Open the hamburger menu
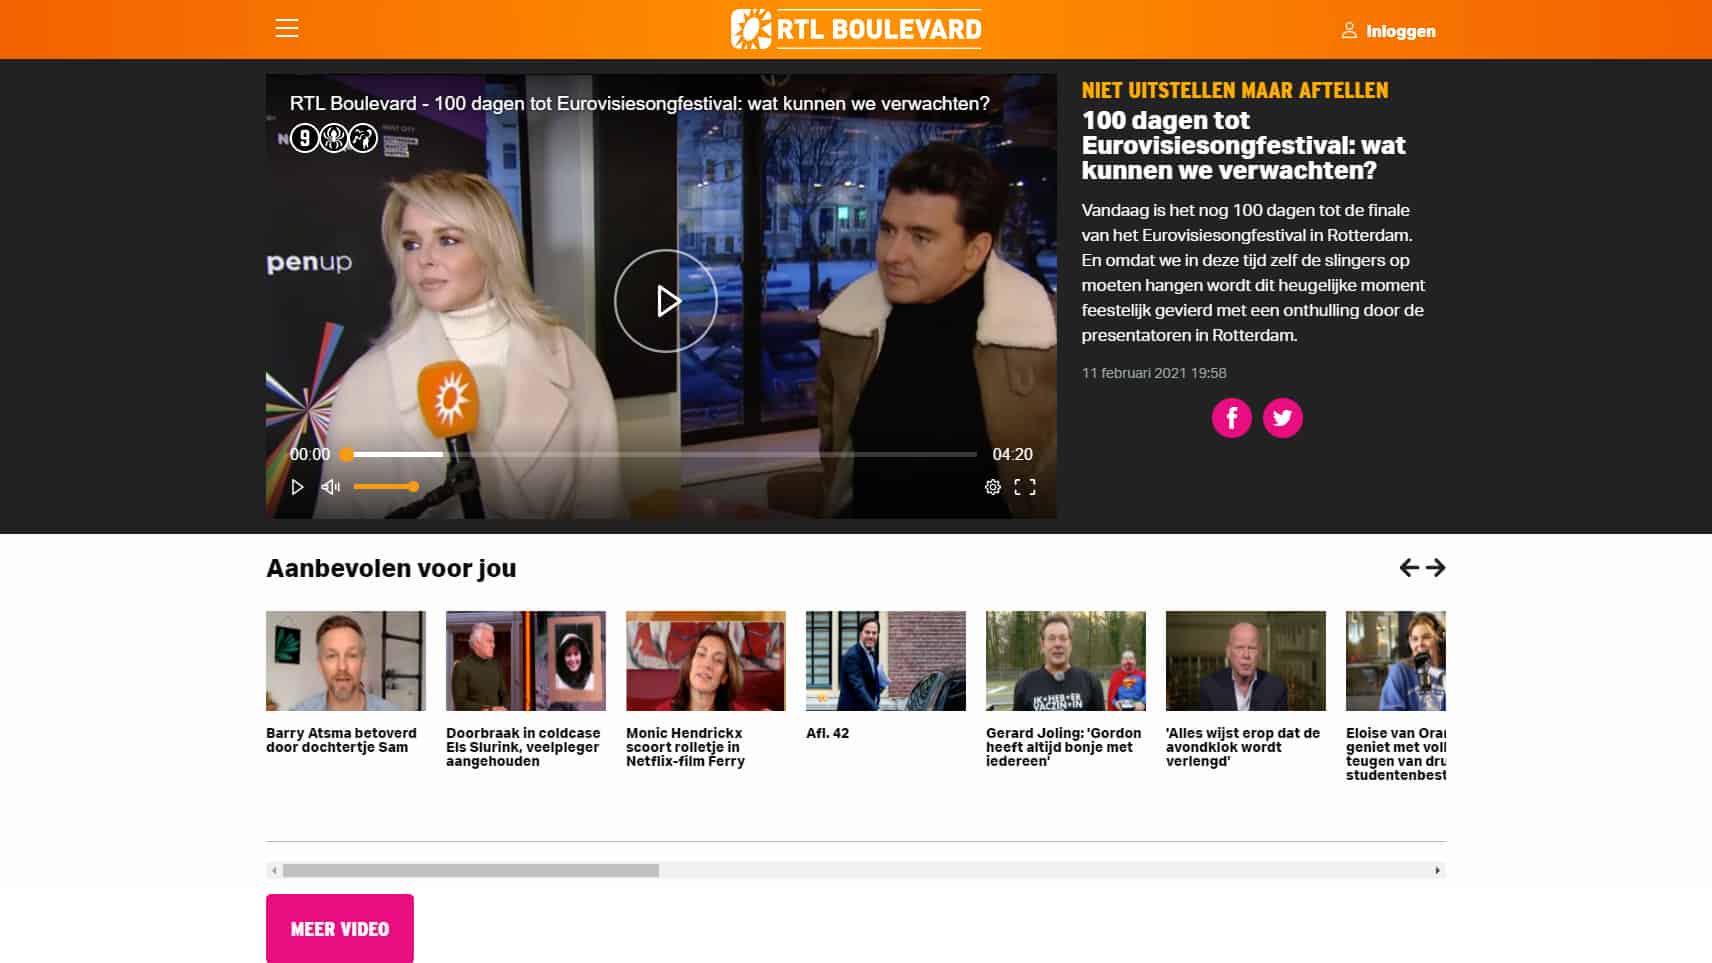1712x963 pixels. tap(287, 28)
